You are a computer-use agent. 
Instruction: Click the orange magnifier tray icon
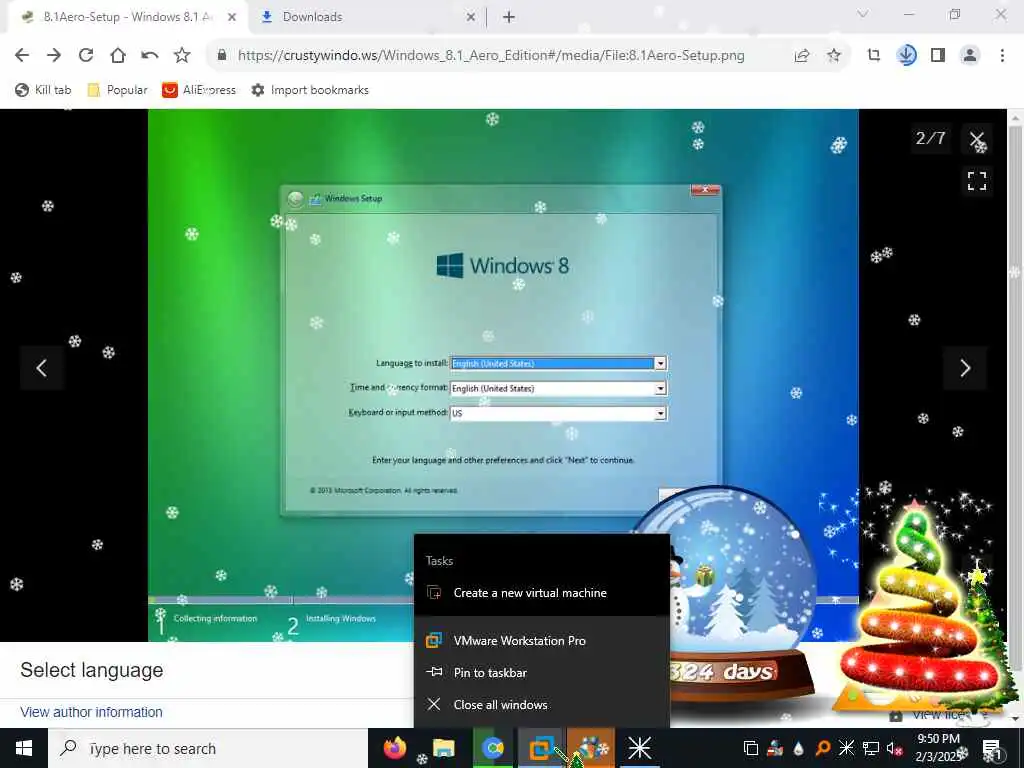coord(823,748)
